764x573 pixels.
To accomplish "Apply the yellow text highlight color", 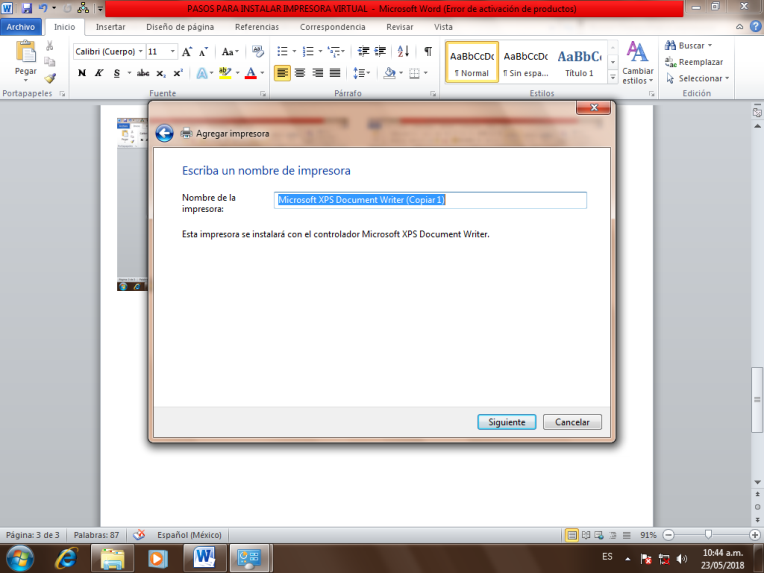I will (x=225, y=73).
